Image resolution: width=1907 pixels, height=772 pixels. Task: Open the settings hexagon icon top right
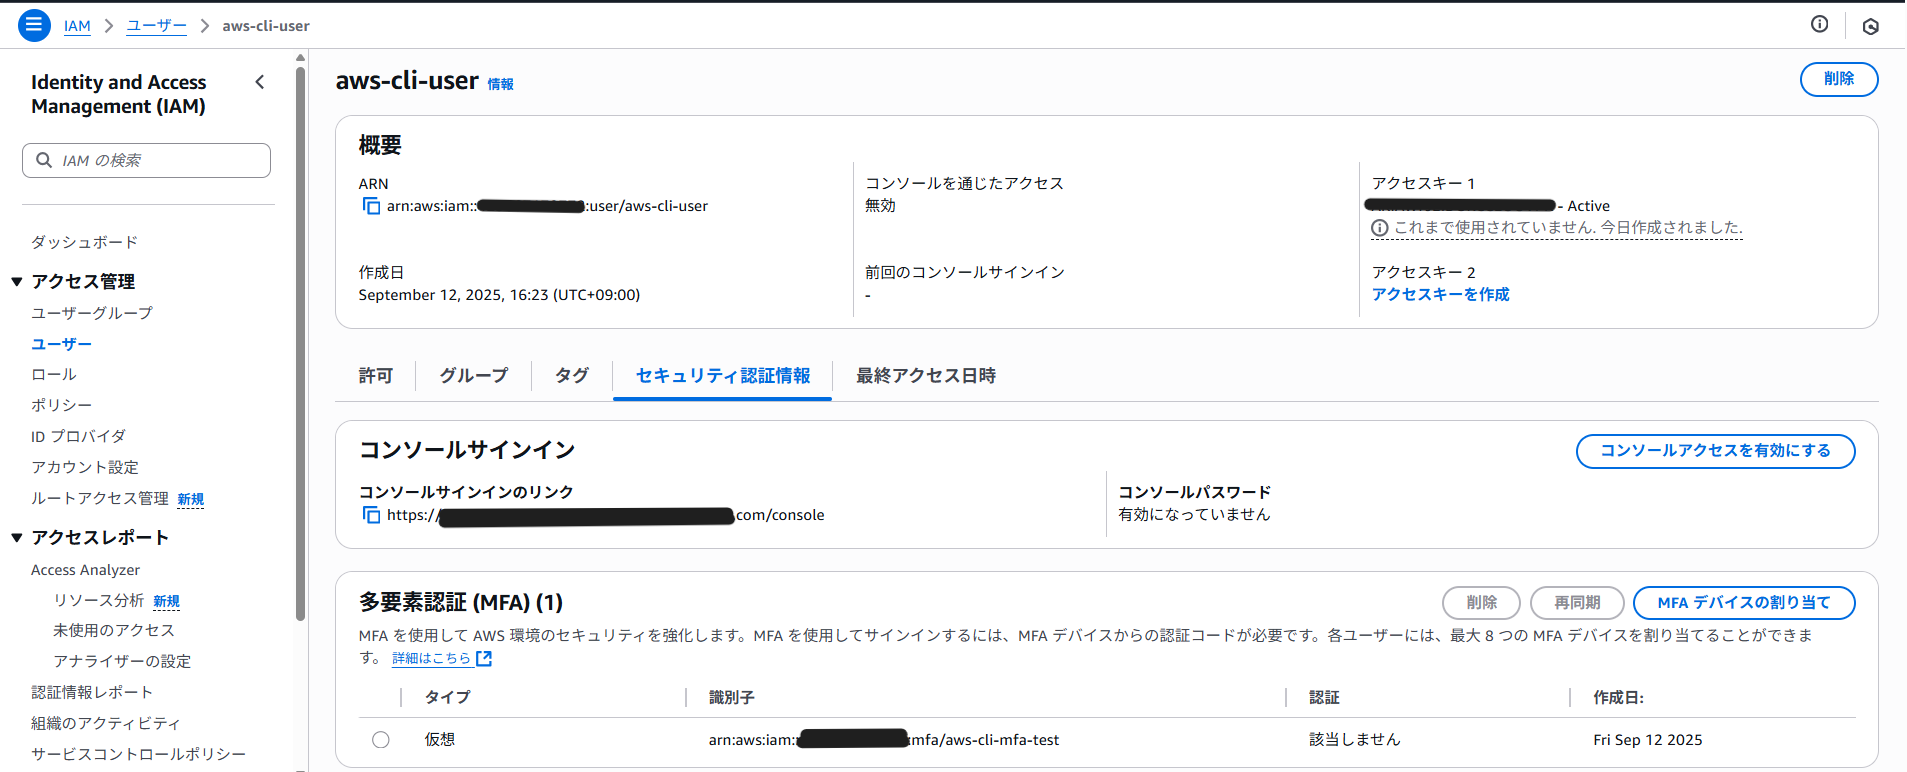coord(1870,26)
